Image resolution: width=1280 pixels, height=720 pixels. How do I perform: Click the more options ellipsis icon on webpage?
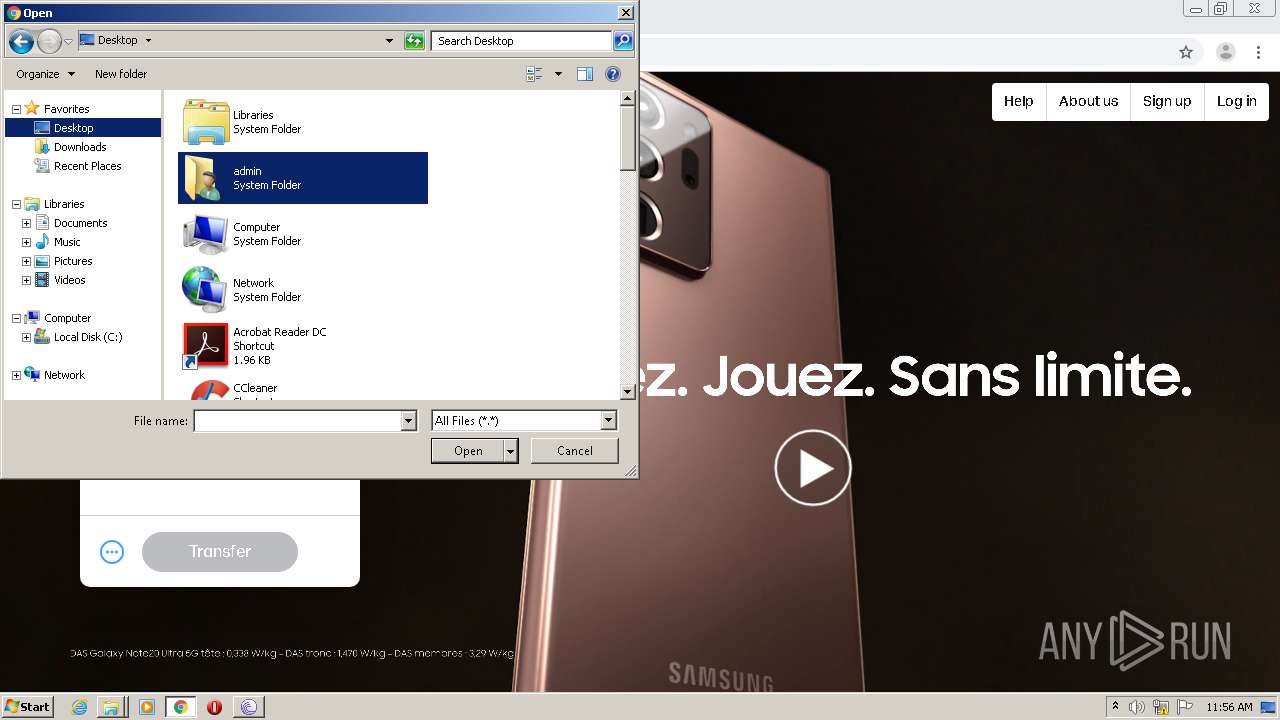(112, 552)
